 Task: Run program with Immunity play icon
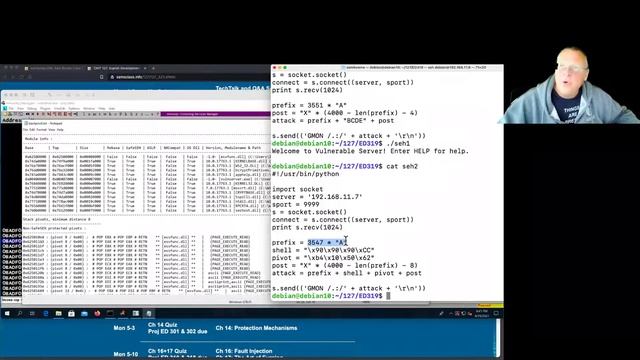point(38,114)
